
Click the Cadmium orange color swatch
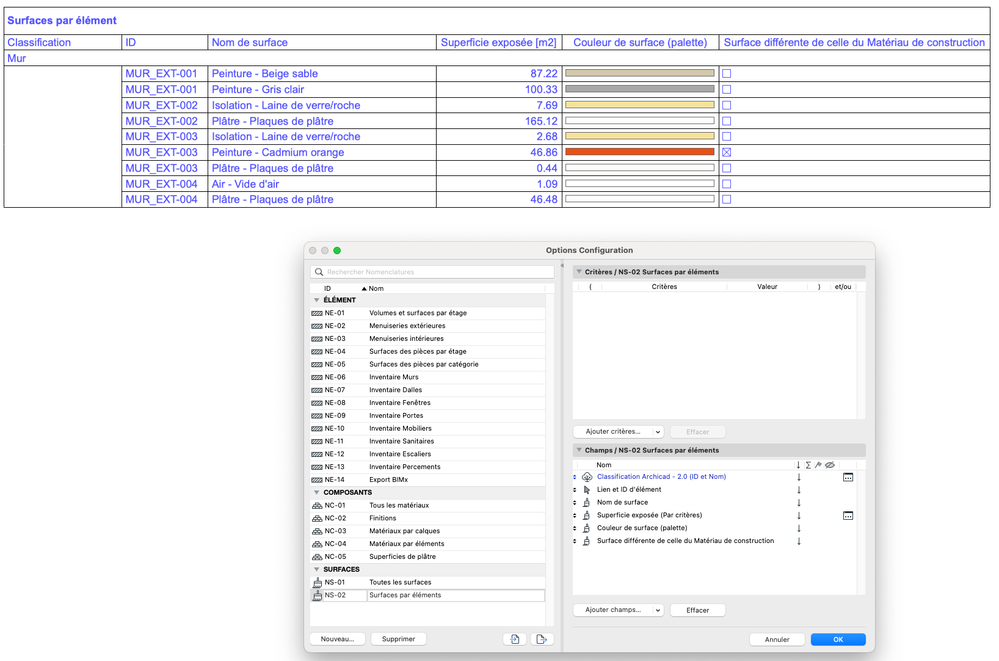[x=640, y=152]
